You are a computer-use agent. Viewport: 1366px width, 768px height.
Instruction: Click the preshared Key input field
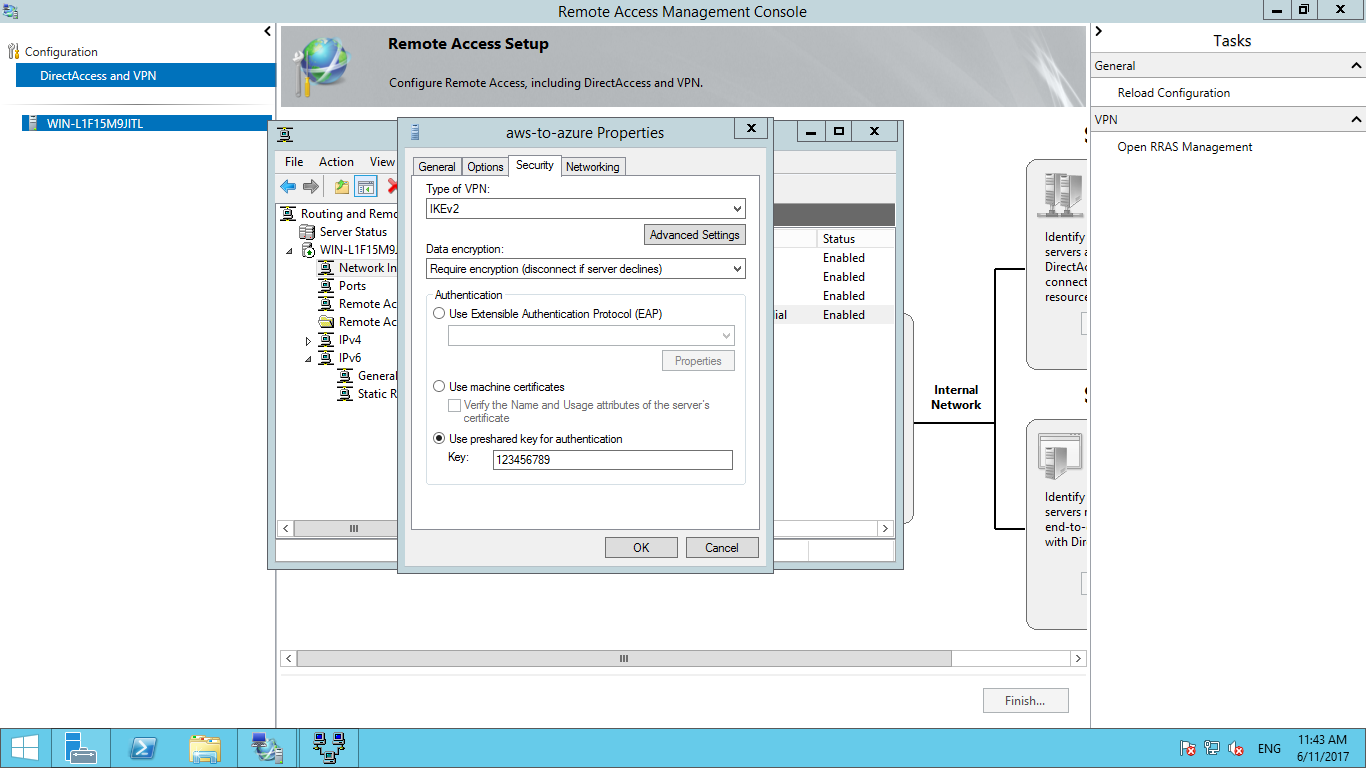[612, 460]
